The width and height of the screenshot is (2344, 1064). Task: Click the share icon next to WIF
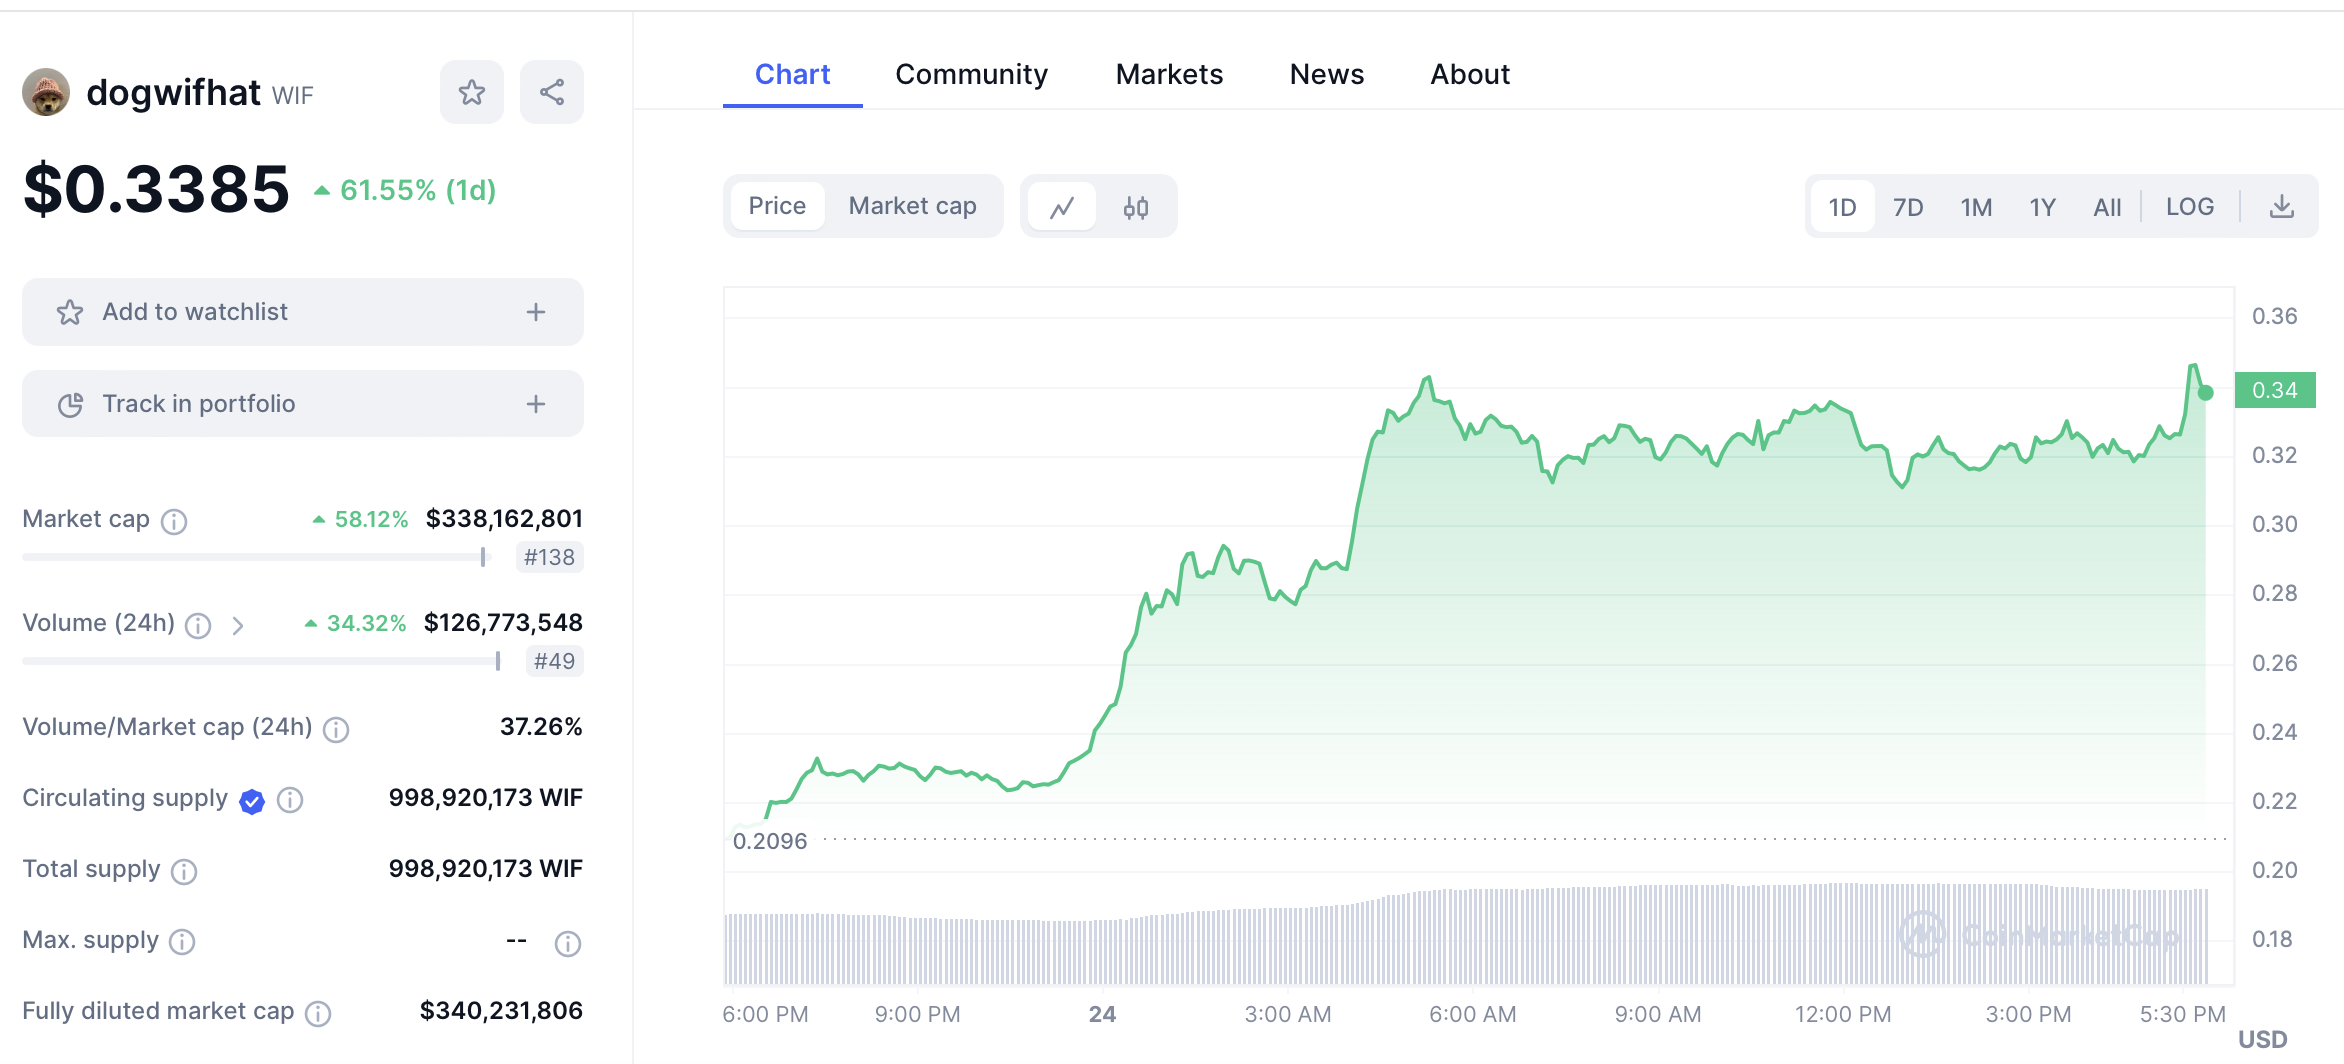coord(551,92)
